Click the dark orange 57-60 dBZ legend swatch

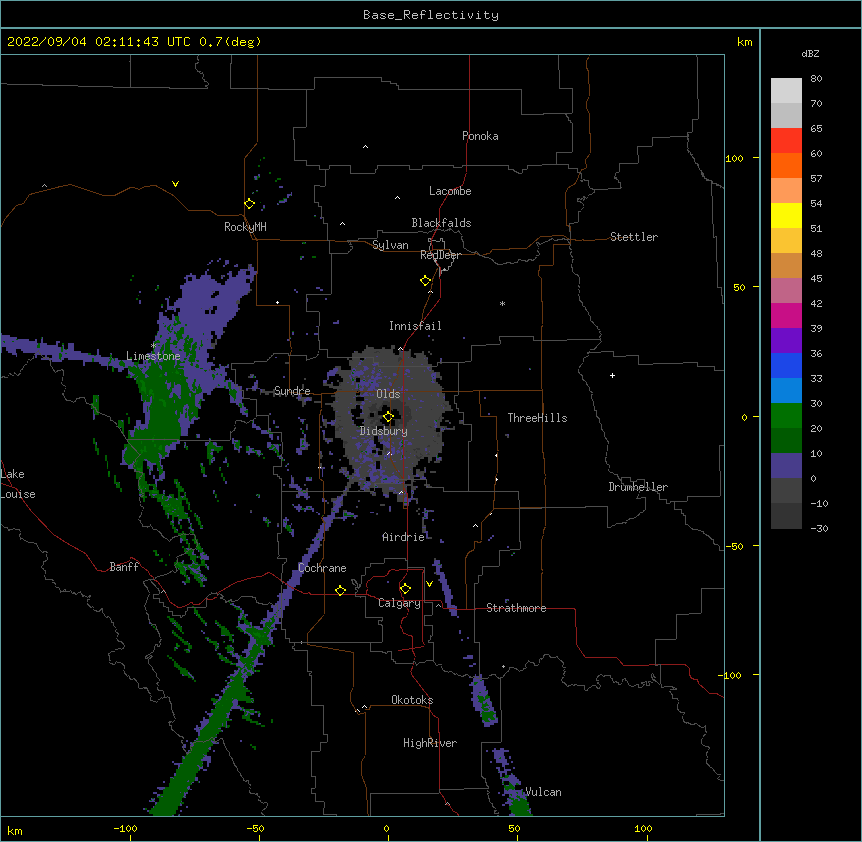786,165
